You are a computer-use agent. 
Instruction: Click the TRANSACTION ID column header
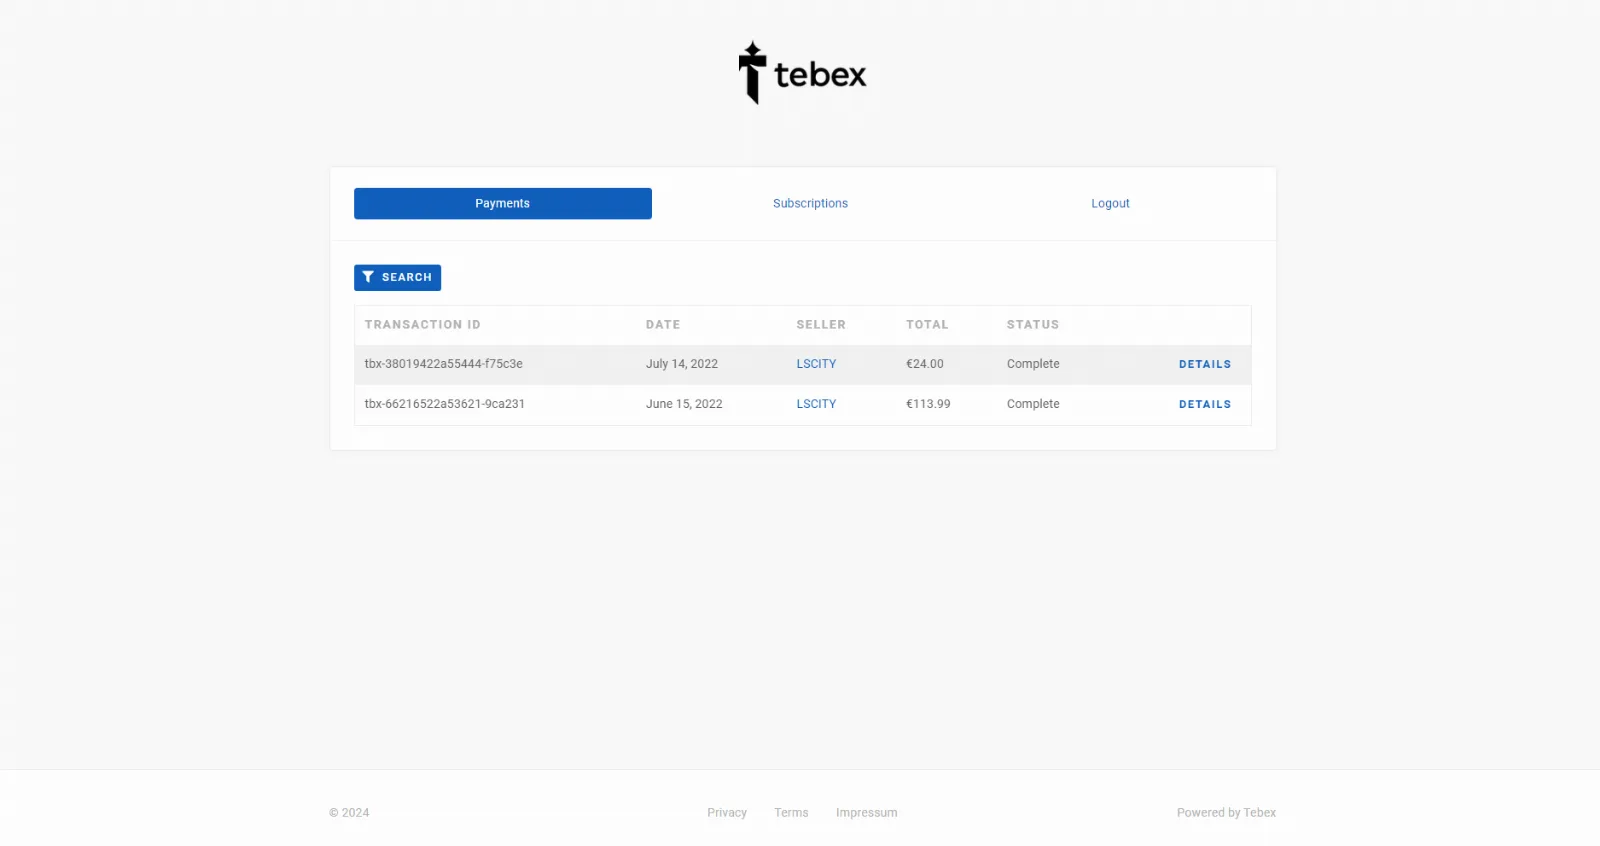[422, 325]
